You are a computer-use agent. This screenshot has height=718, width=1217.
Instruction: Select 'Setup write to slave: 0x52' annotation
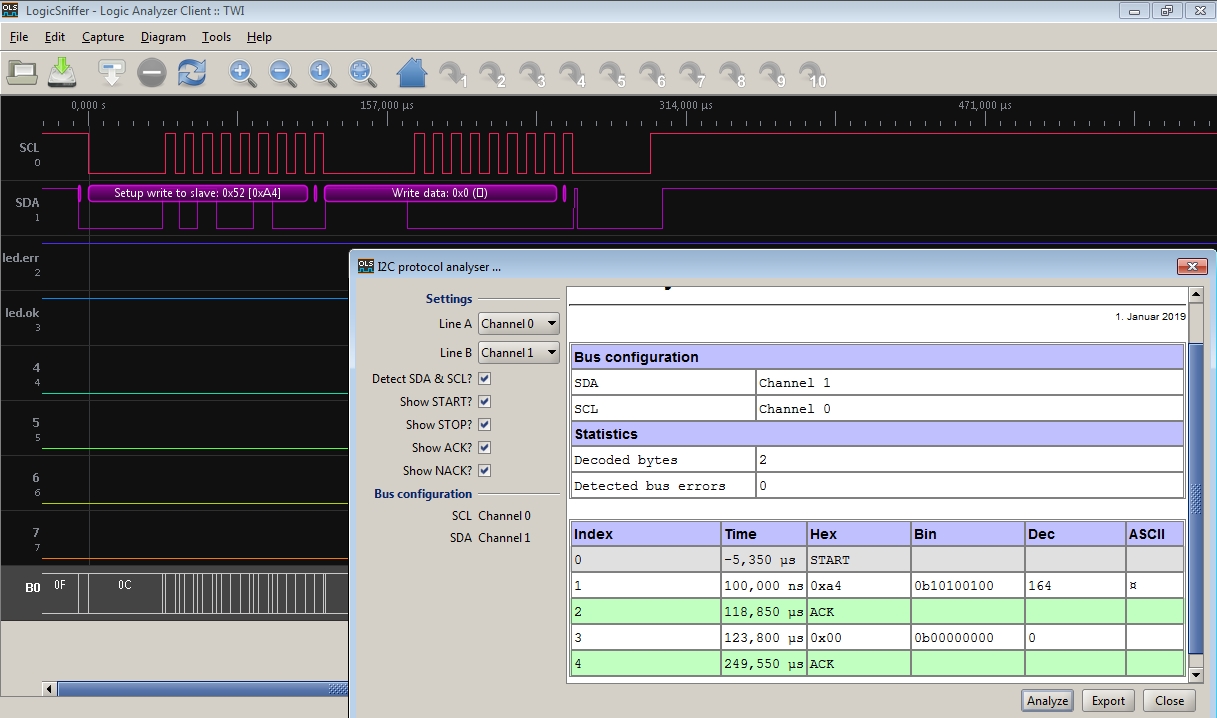point(198,193)
